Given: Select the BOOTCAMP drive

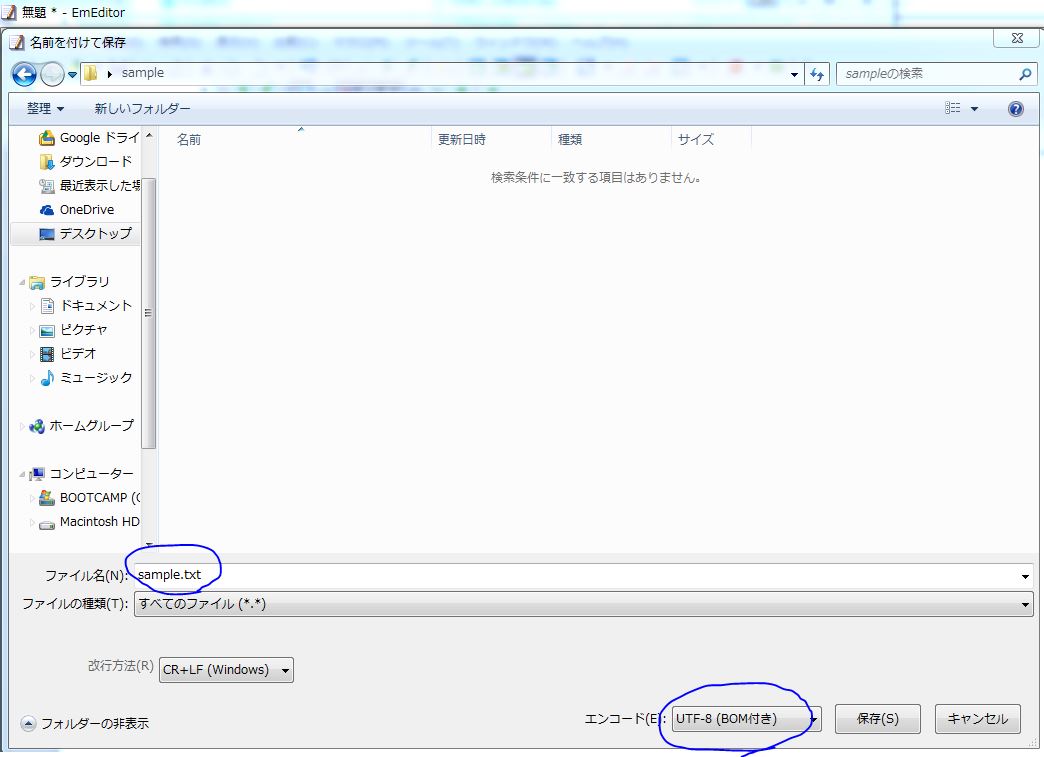Looking at the screenshot, I should tap(100, 497).
